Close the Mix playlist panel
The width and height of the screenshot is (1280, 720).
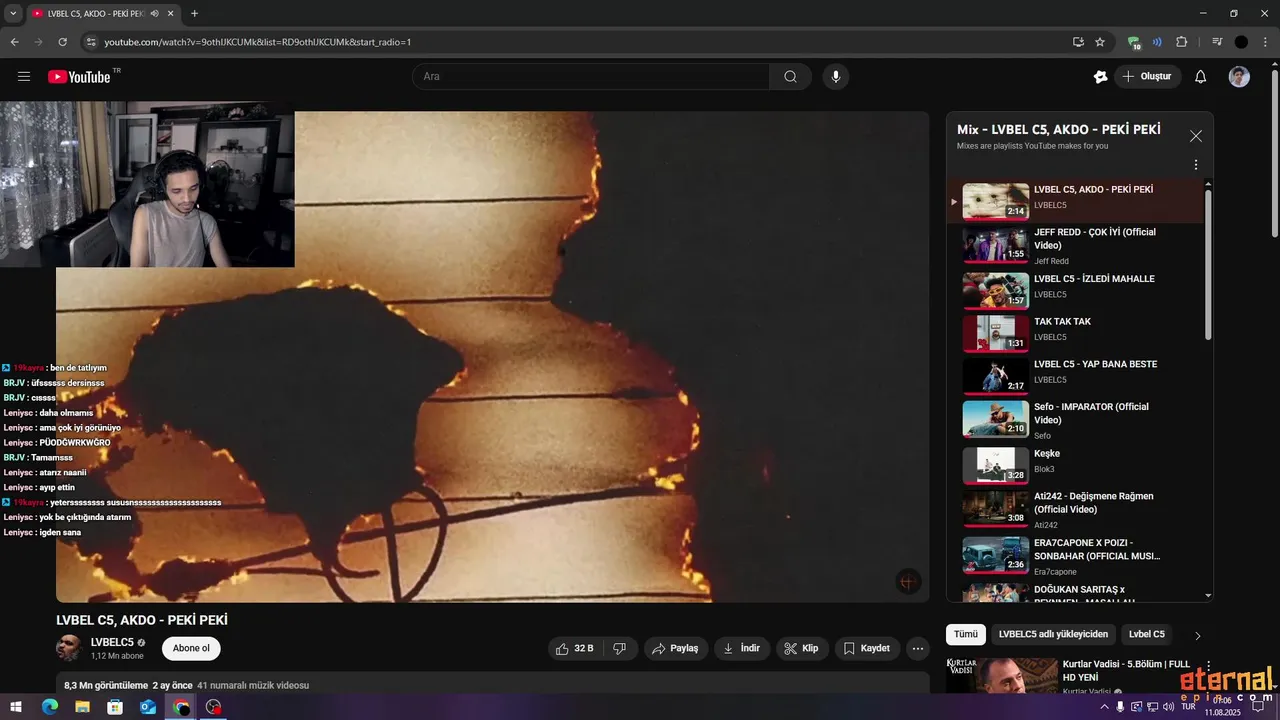[1195, 136]
